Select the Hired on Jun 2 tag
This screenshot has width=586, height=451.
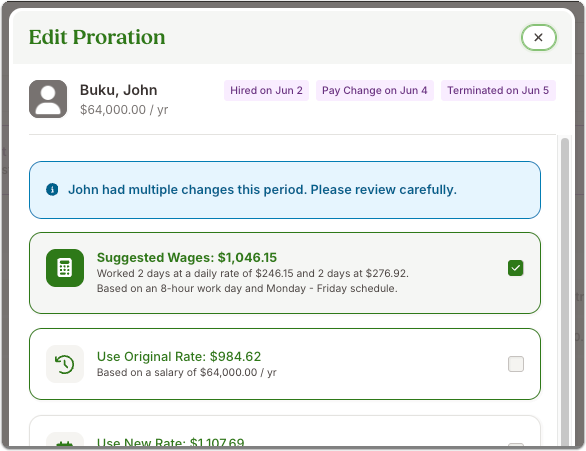[x=266, y=90]
